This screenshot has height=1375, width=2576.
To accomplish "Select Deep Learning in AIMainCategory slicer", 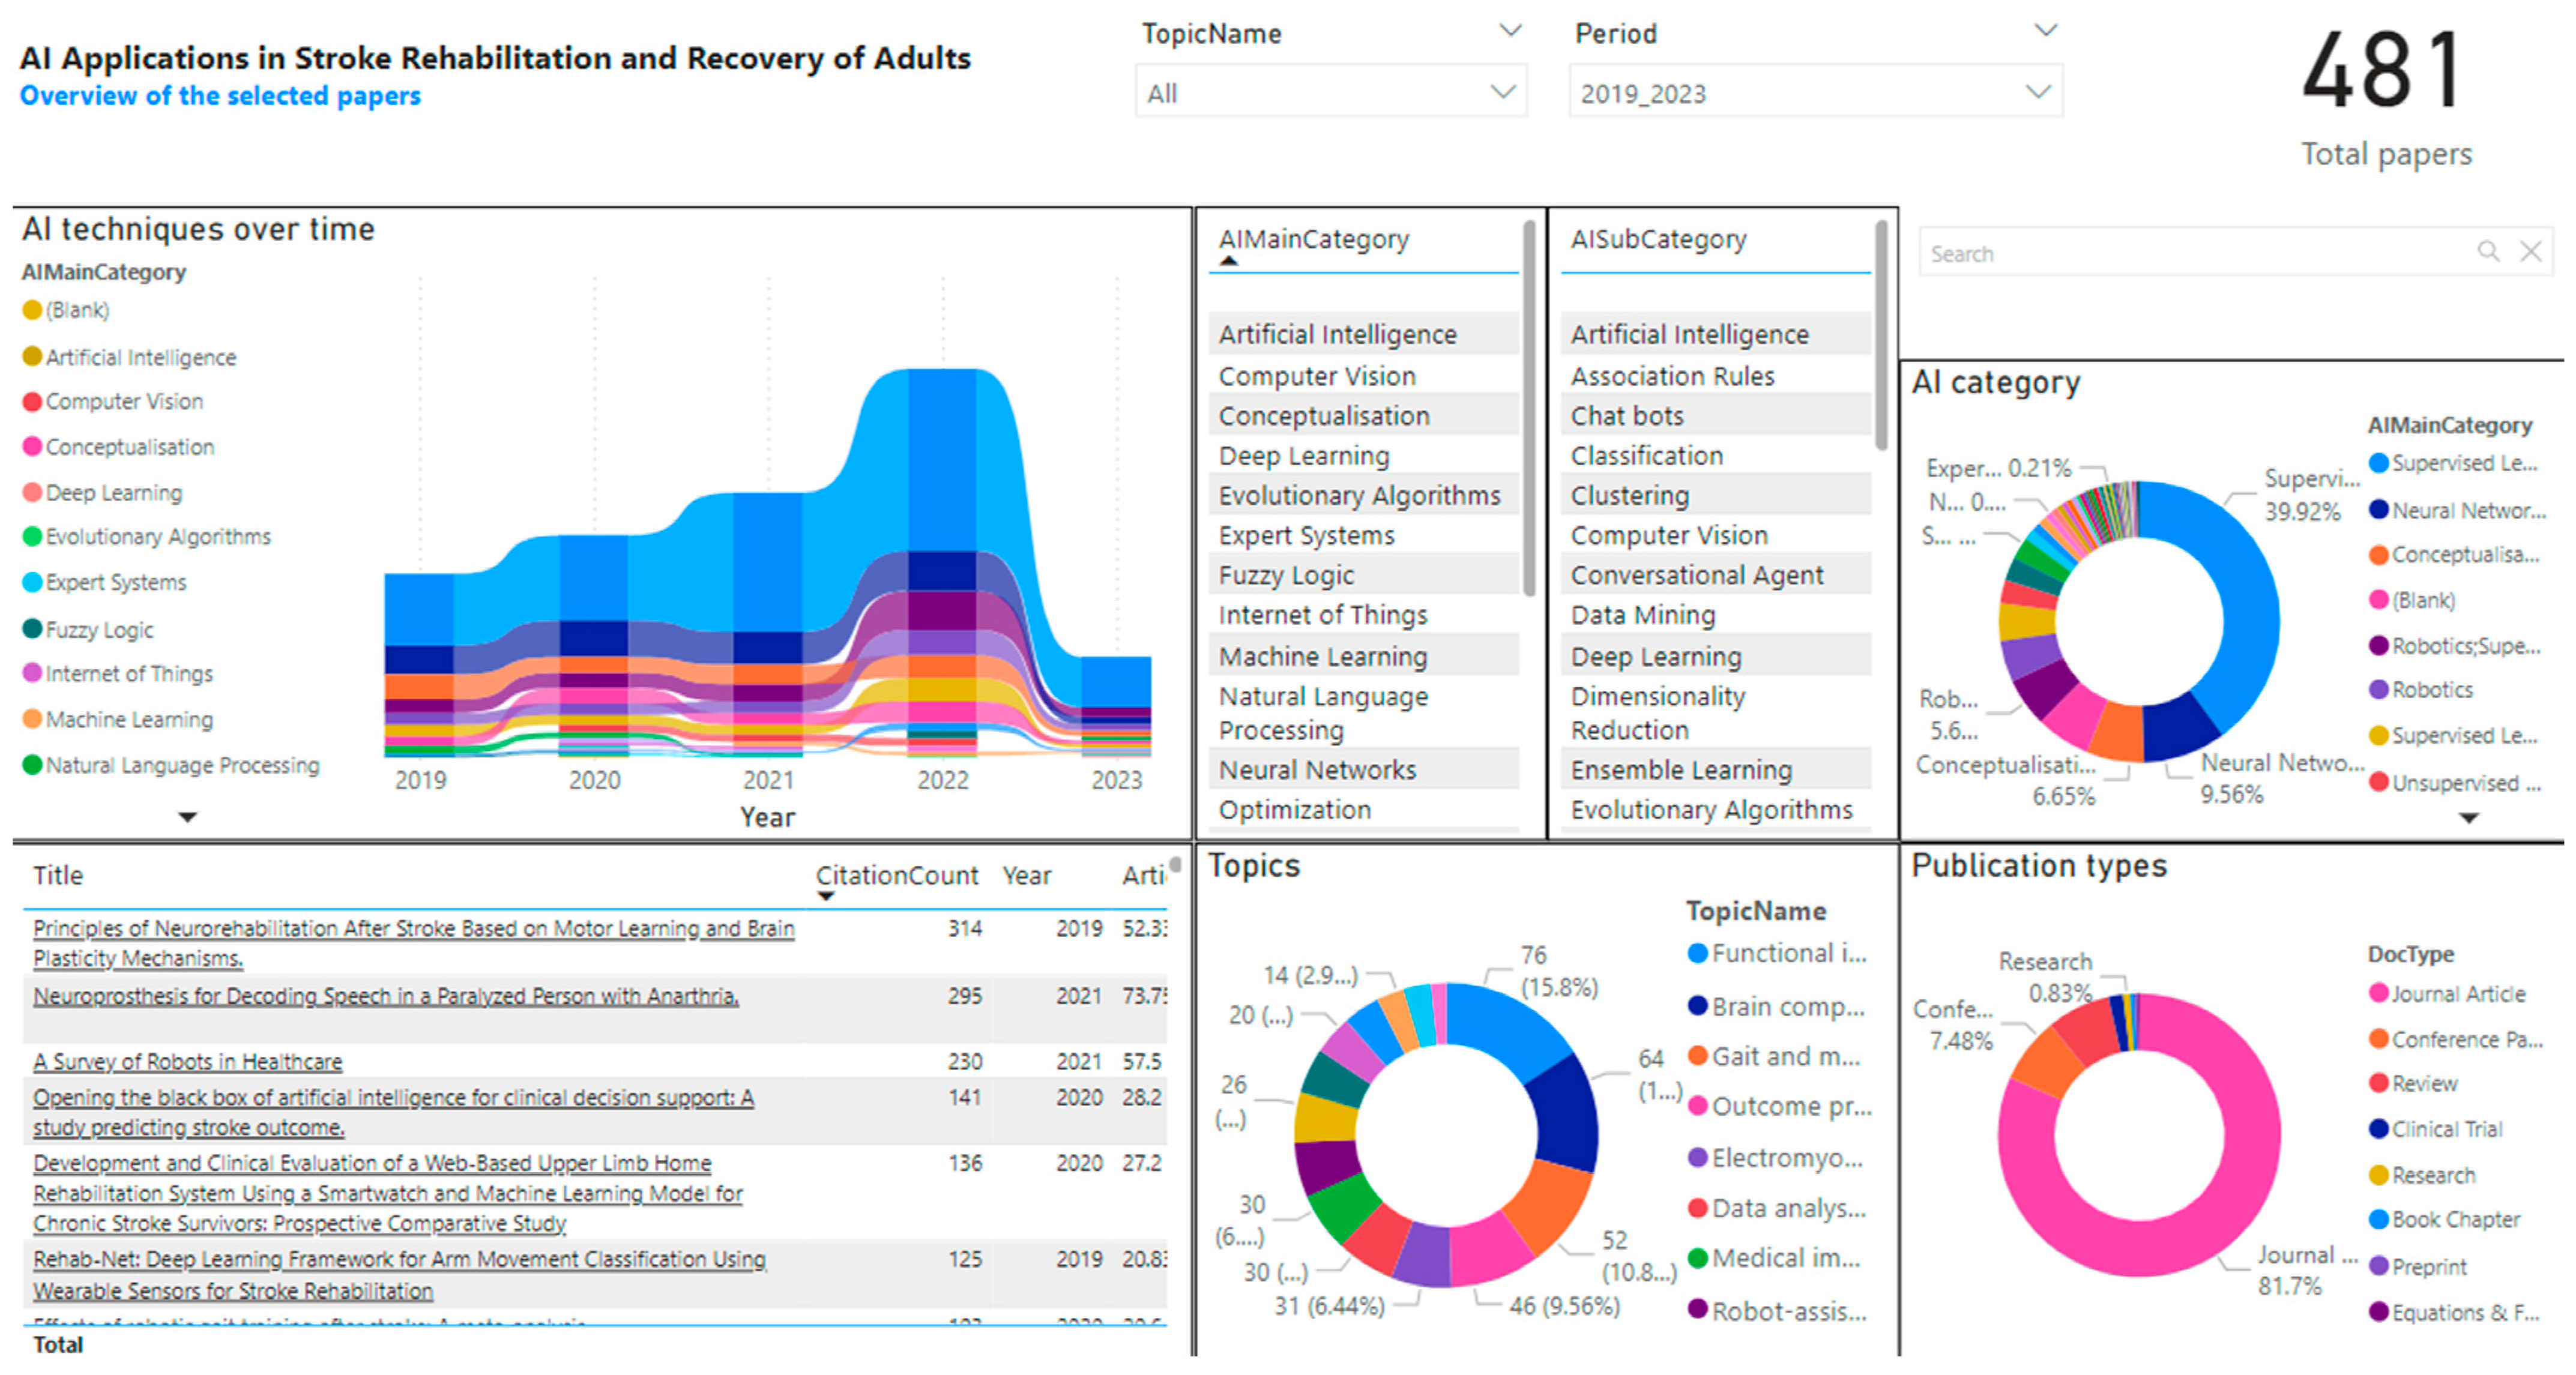I will [x=1304, y=456].
